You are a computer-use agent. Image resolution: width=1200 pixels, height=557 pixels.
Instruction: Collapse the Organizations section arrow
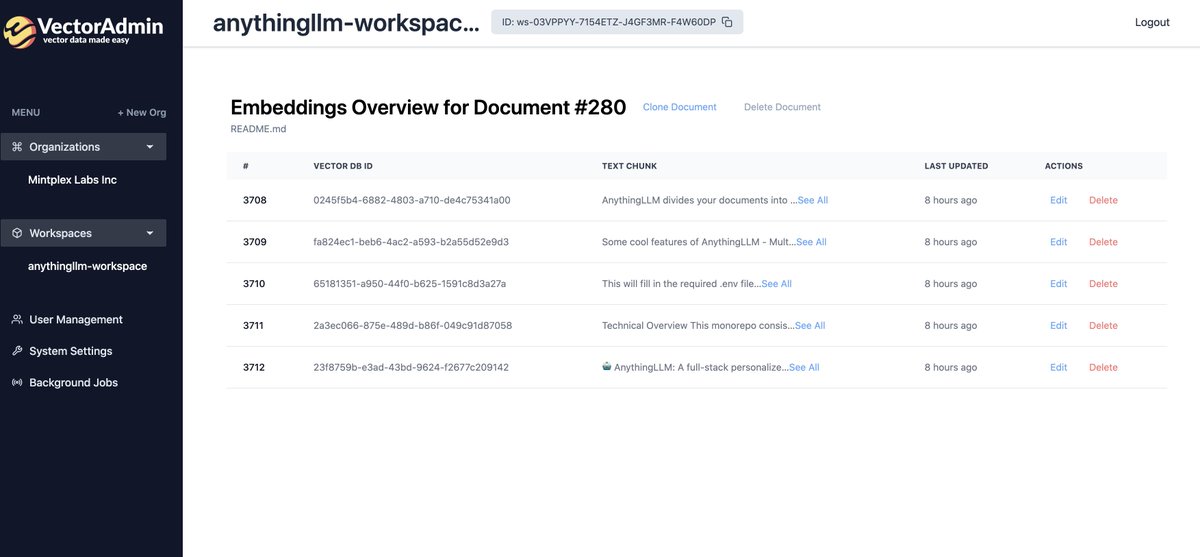pos(150,147)
